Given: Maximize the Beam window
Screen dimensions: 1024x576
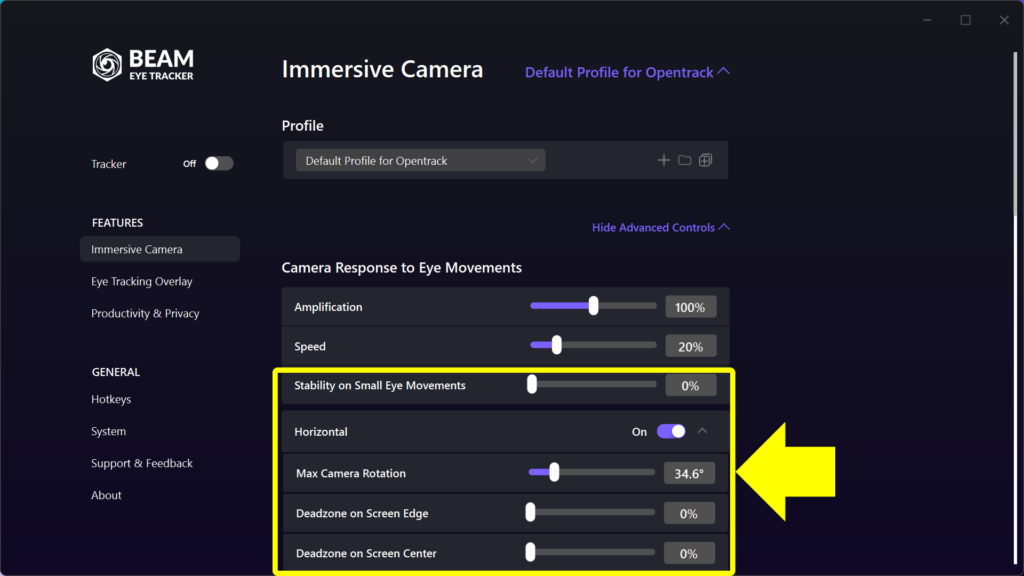Looking at the screenshot, I should point(965,20).
